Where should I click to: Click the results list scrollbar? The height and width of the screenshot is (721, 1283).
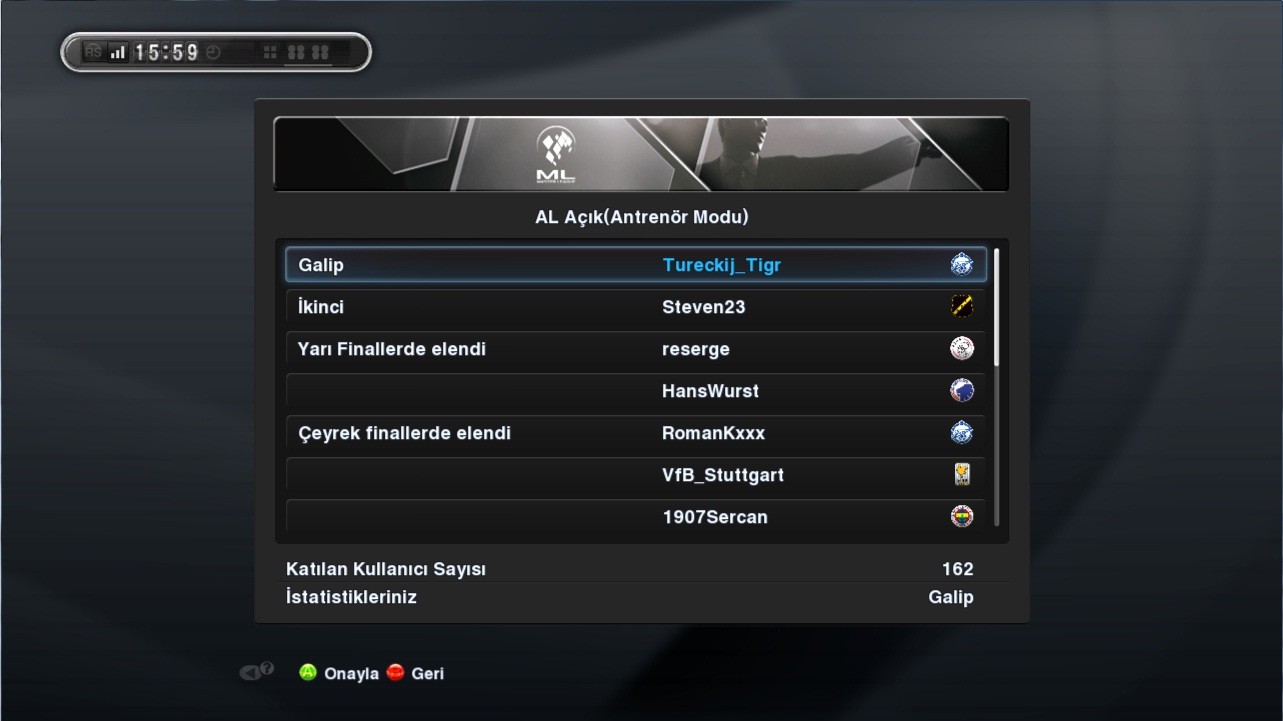click(x=996, y=388)
